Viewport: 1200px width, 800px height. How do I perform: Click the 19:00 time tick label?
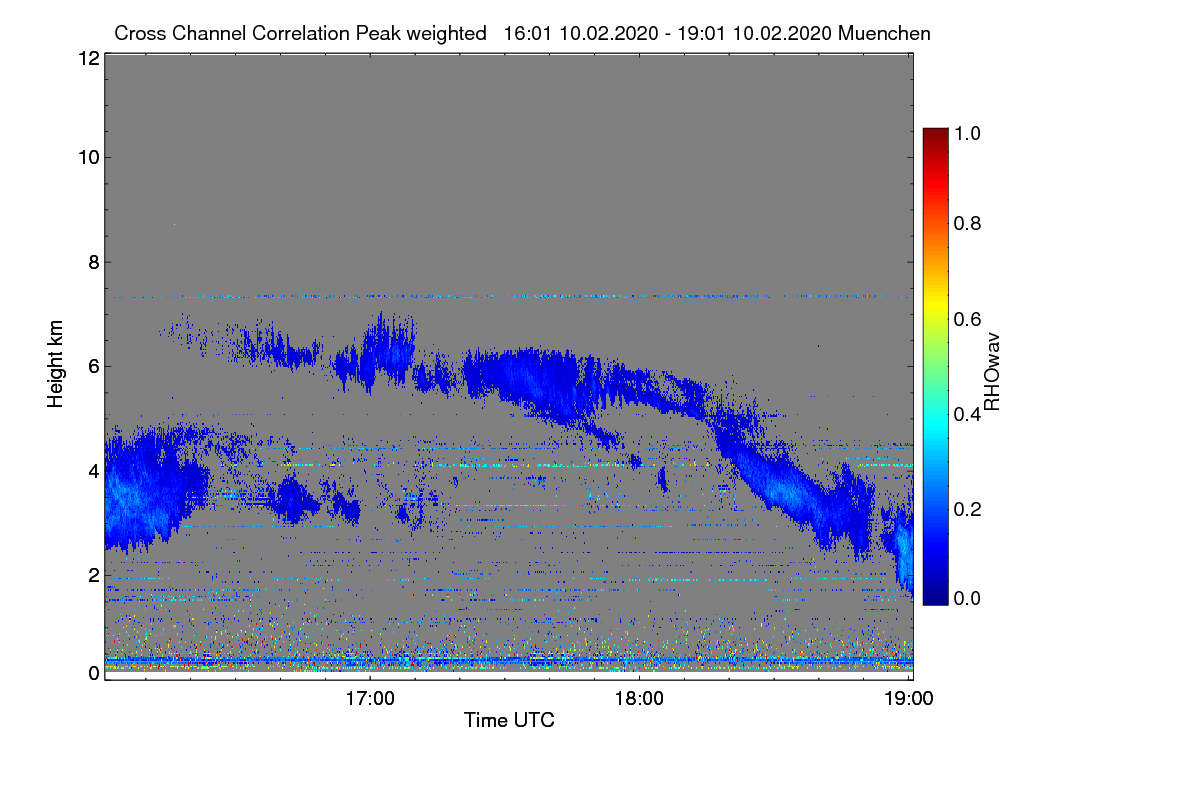click(908, 698)
